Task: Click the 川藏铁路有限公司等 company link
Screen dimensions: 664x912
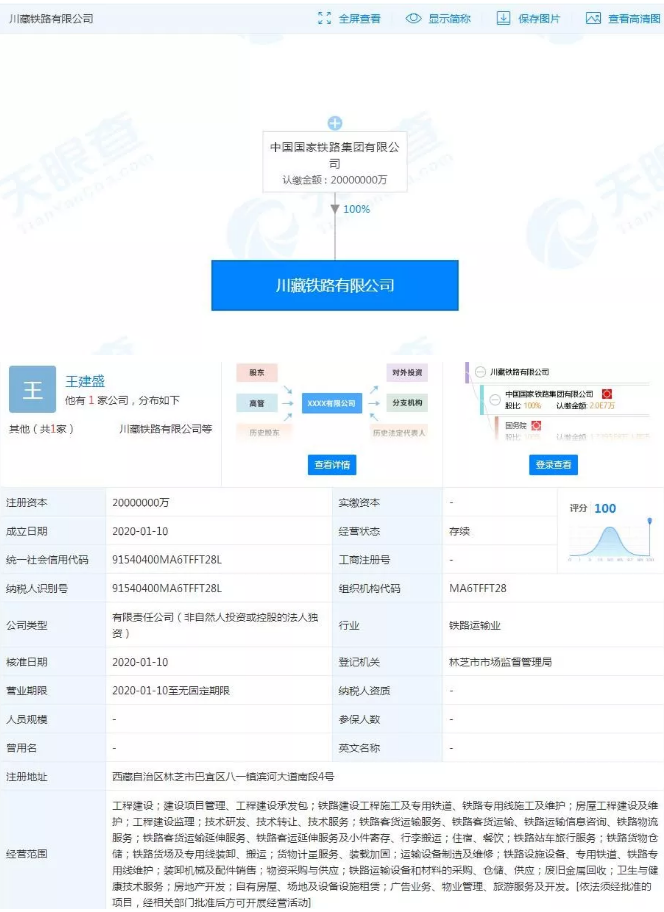Action: pyautogui.click(x=165, y=429)
